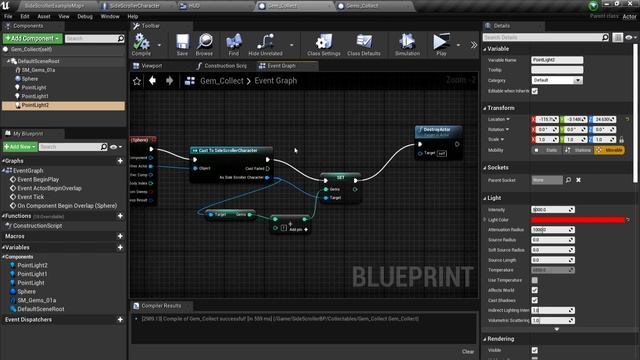The image size is (640, 360).
Task: Add new macro with Macros plus icon
Action: click(x=120, y=236)
